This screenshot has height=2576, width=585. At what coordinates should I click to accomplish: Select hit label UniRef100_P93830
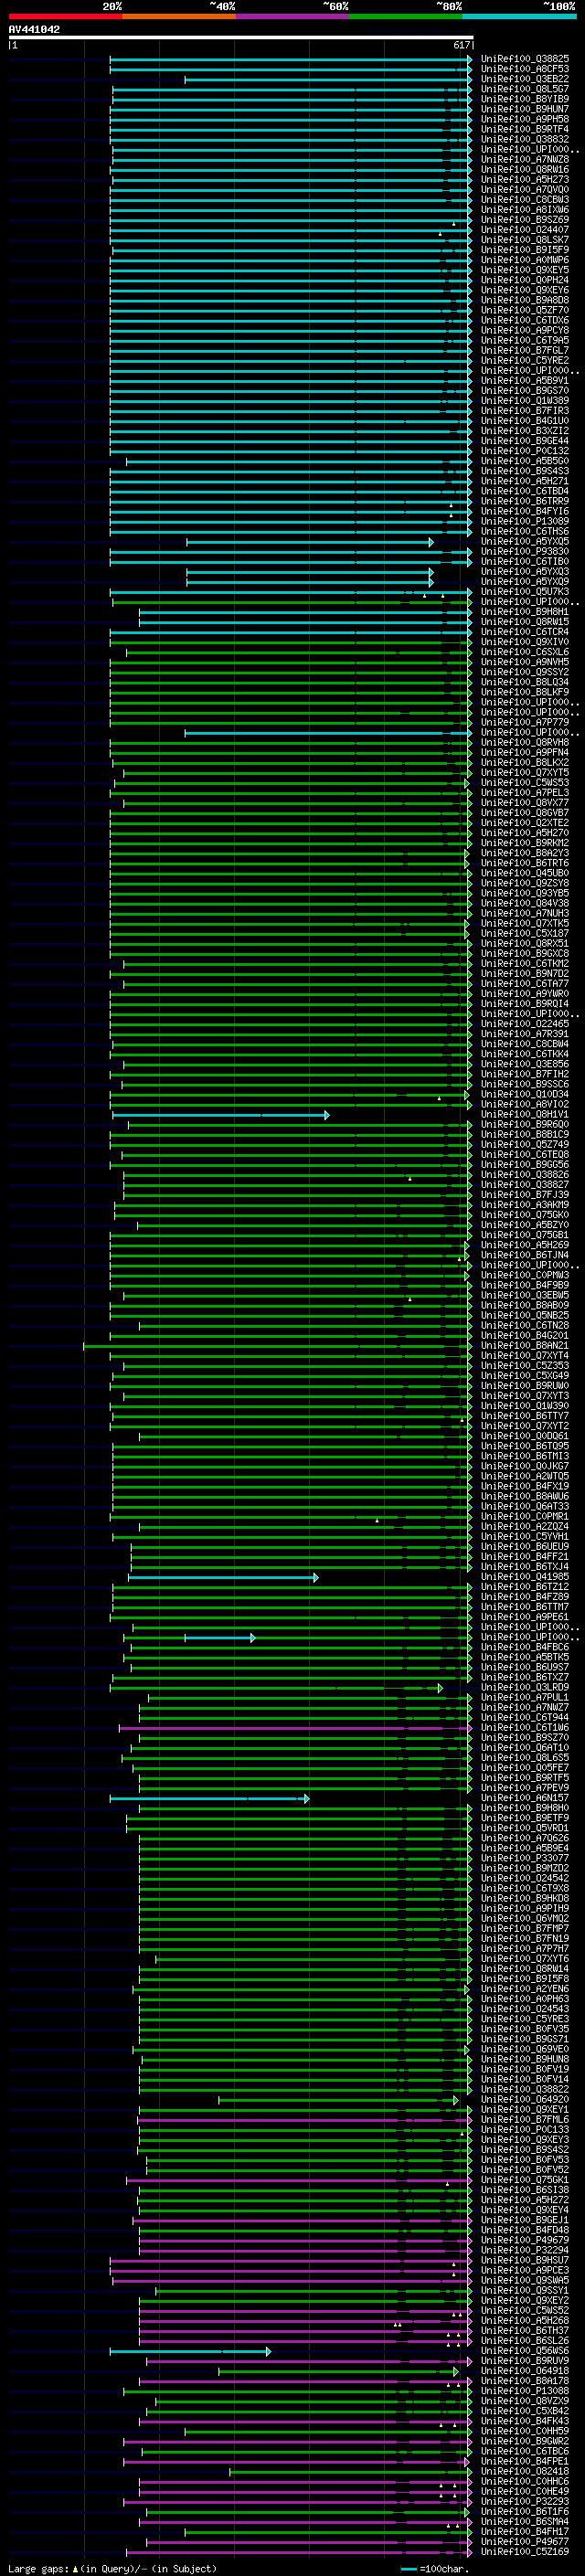[525, 551]
